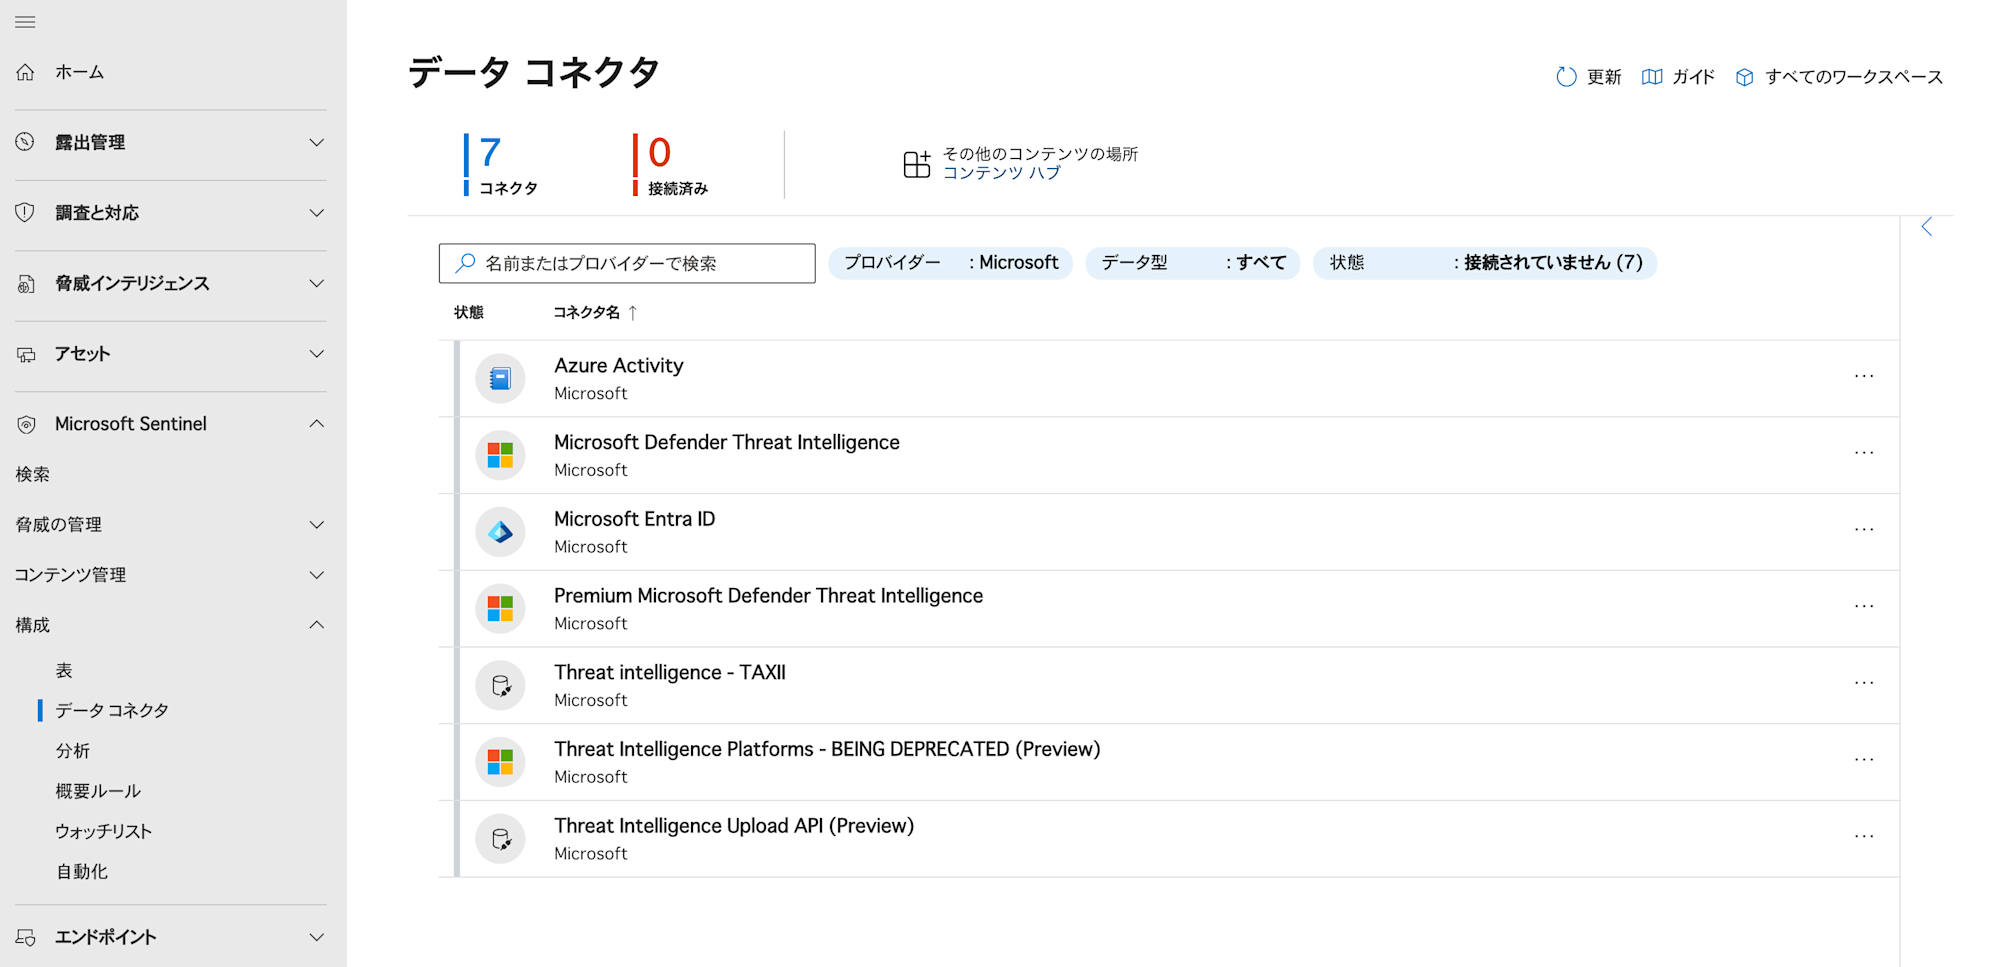Click すべてのワークスペース button

(1839, 77)
